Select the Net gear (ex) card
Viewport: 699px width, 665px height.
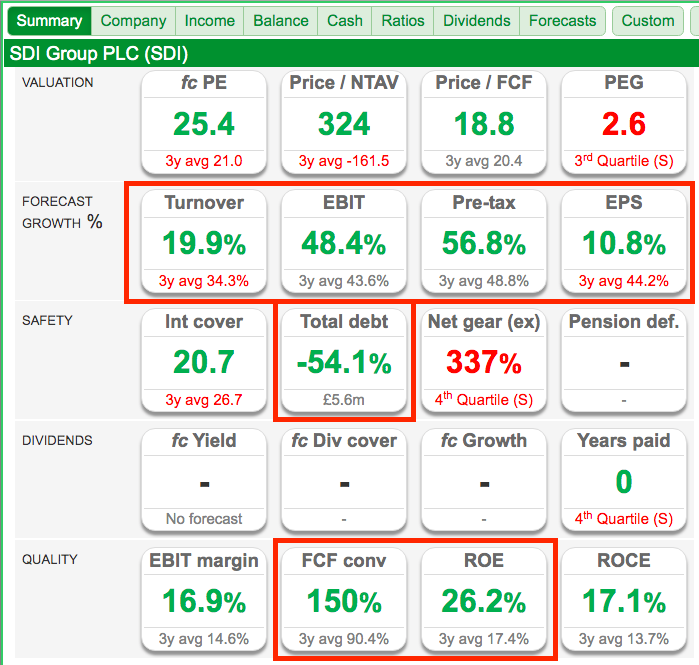[x=484, y=361]
